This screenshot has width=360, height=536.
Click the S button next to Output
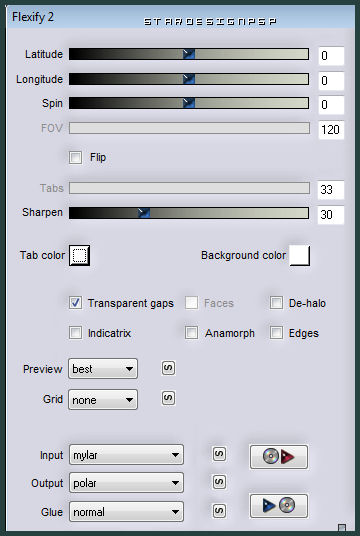[x=219, y=482]
